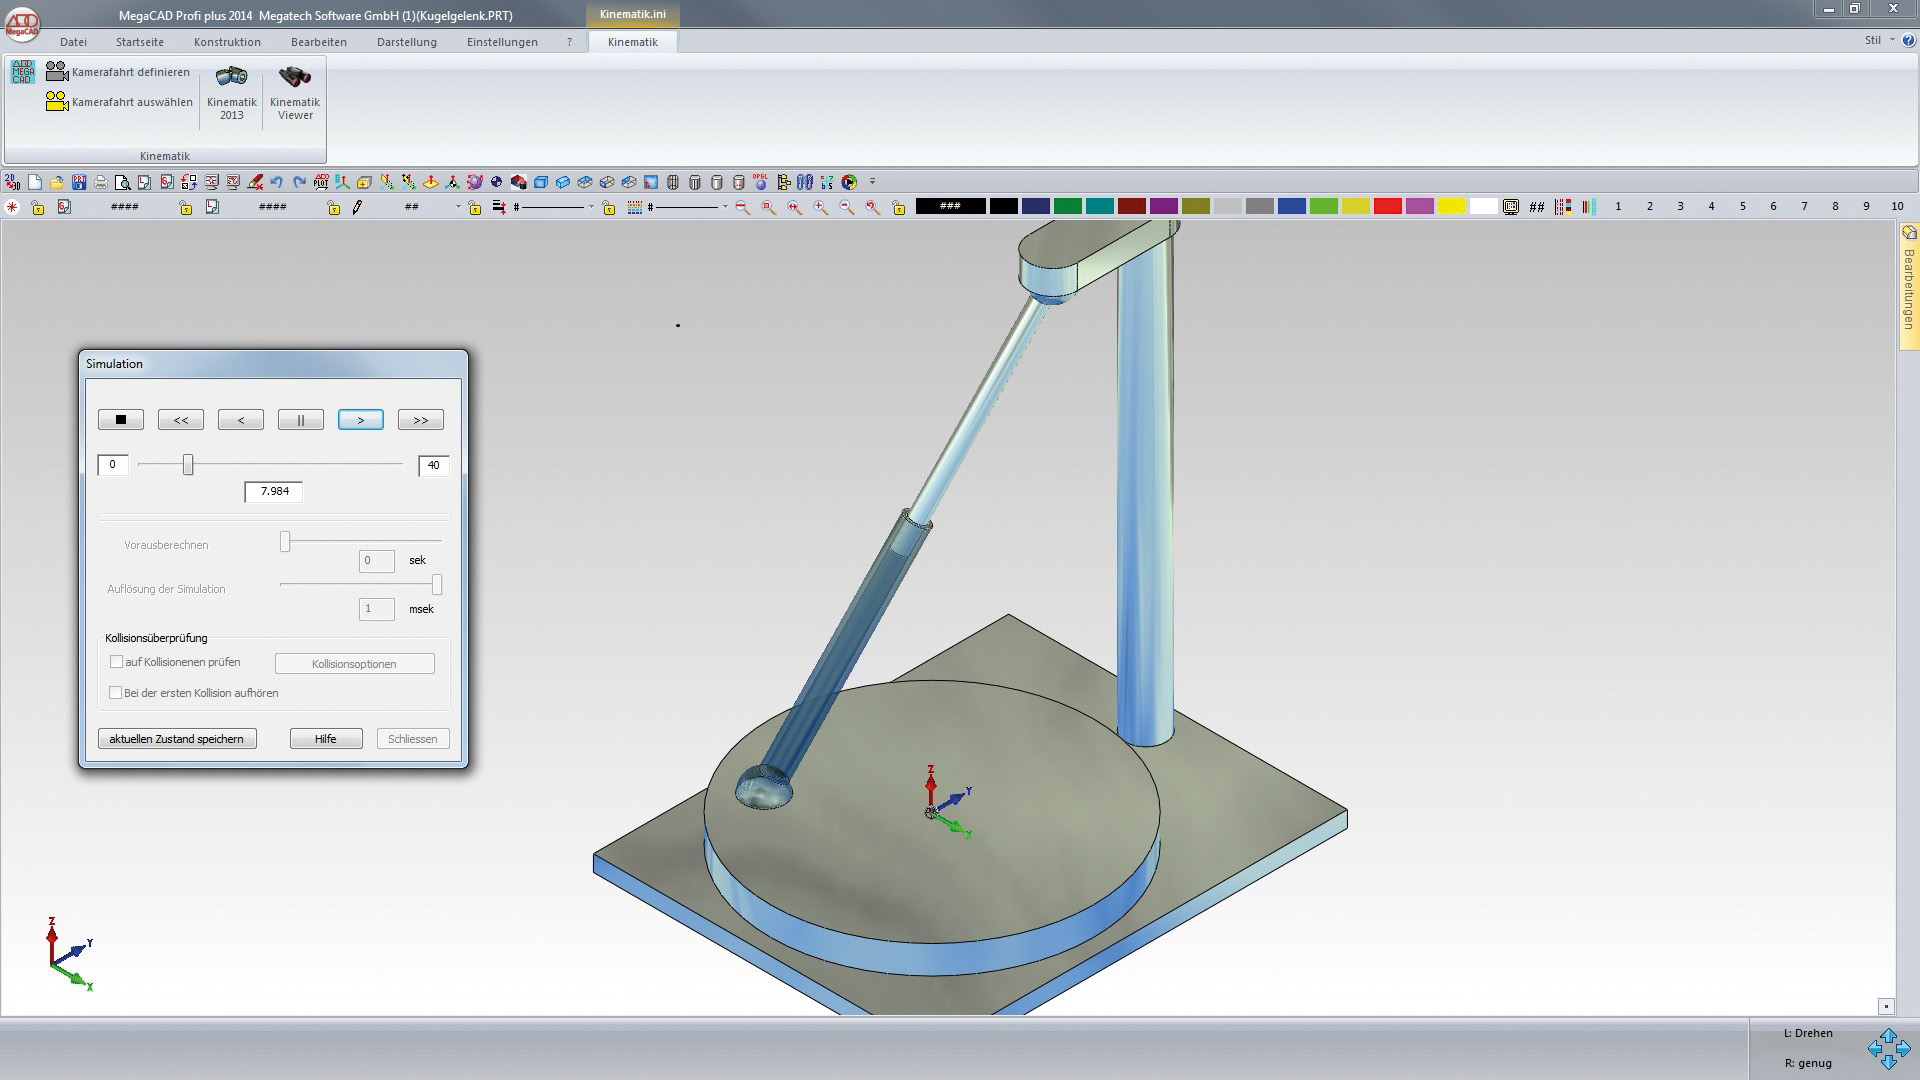
Task: Click the new document icon
Action: tap(35, 182)
